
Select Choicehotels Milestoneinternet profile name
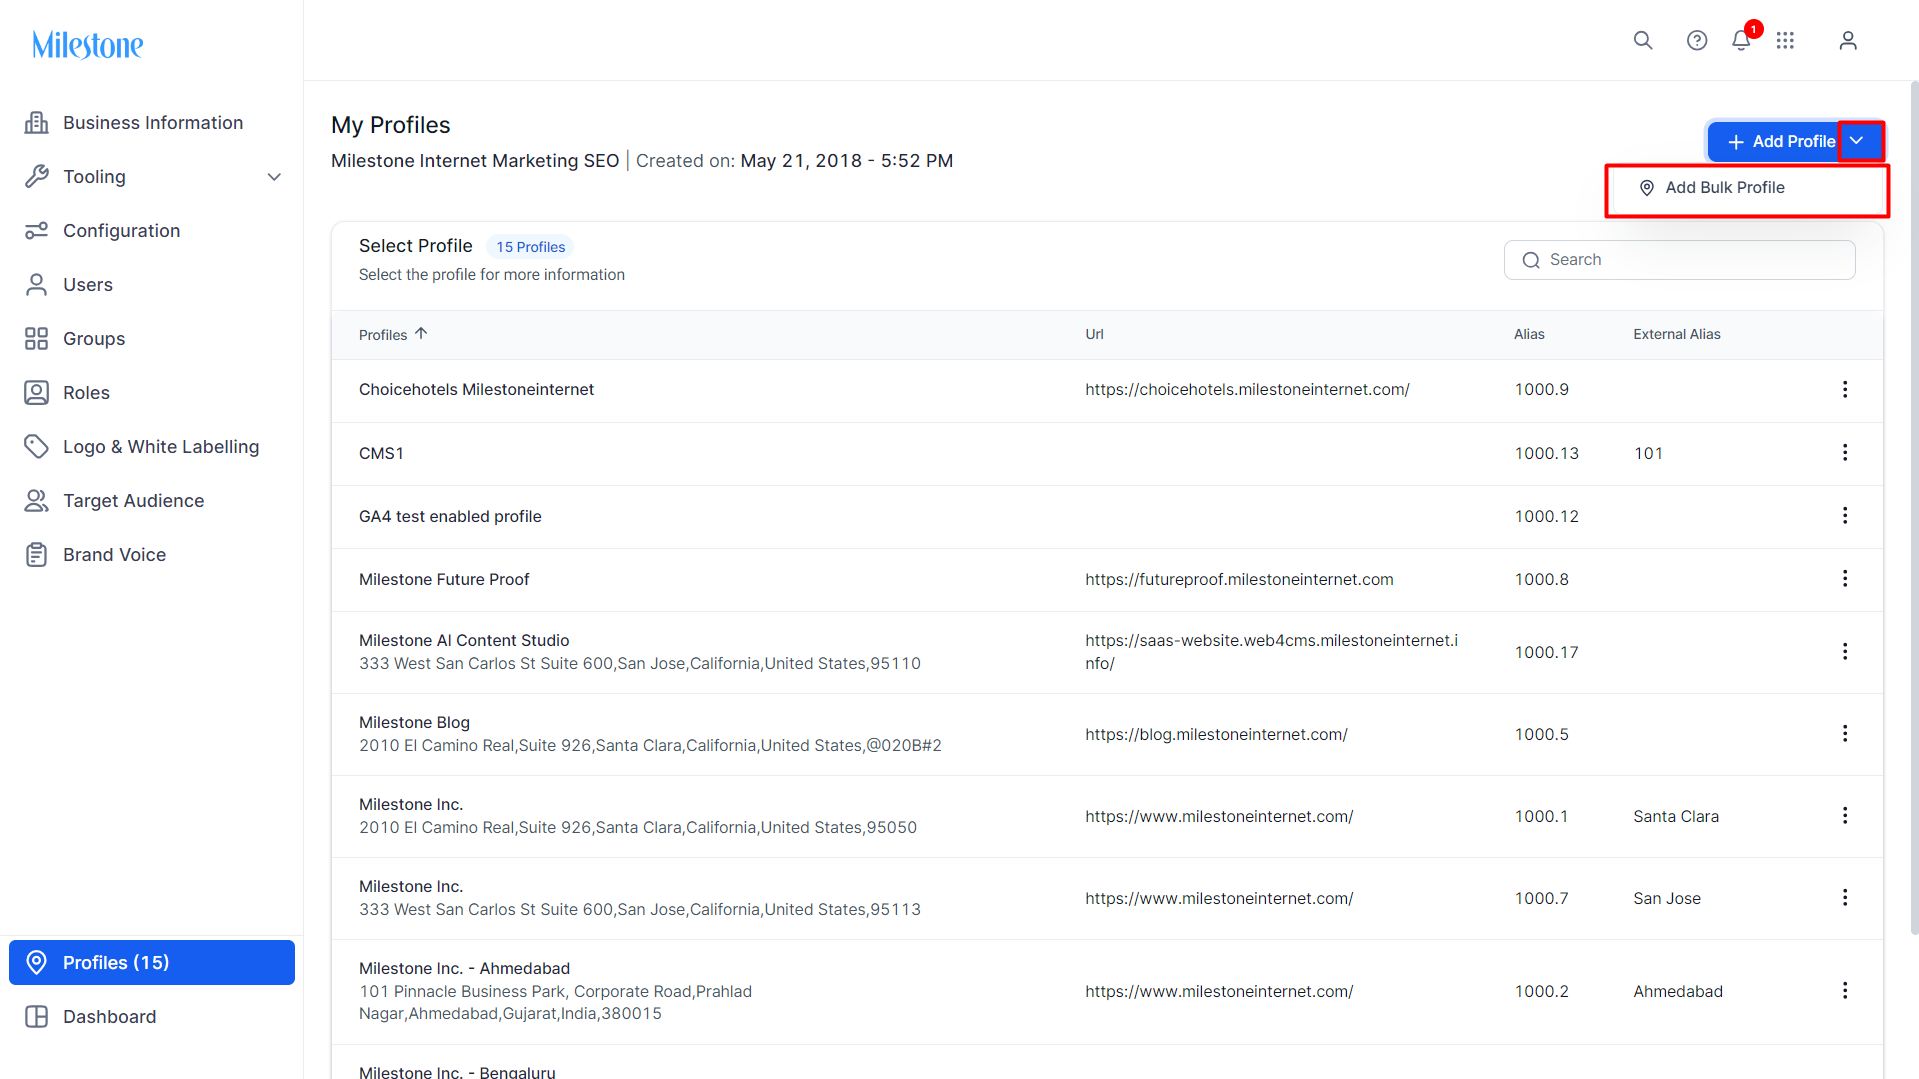click(x=476, y=389)
